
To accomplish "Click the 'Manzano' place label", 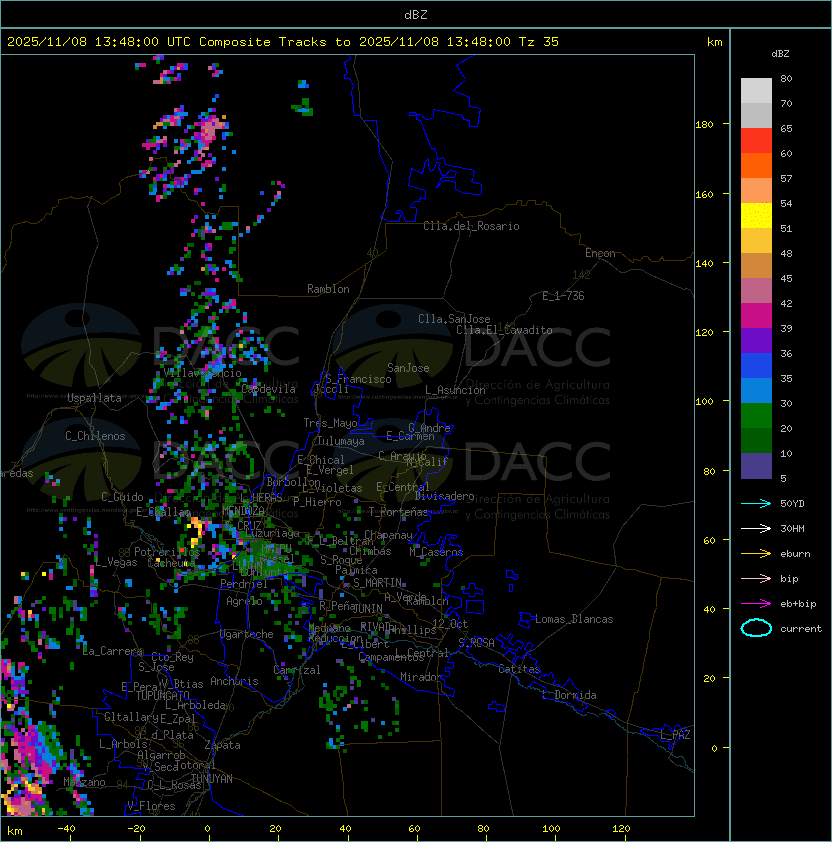I will coord(84,782).
